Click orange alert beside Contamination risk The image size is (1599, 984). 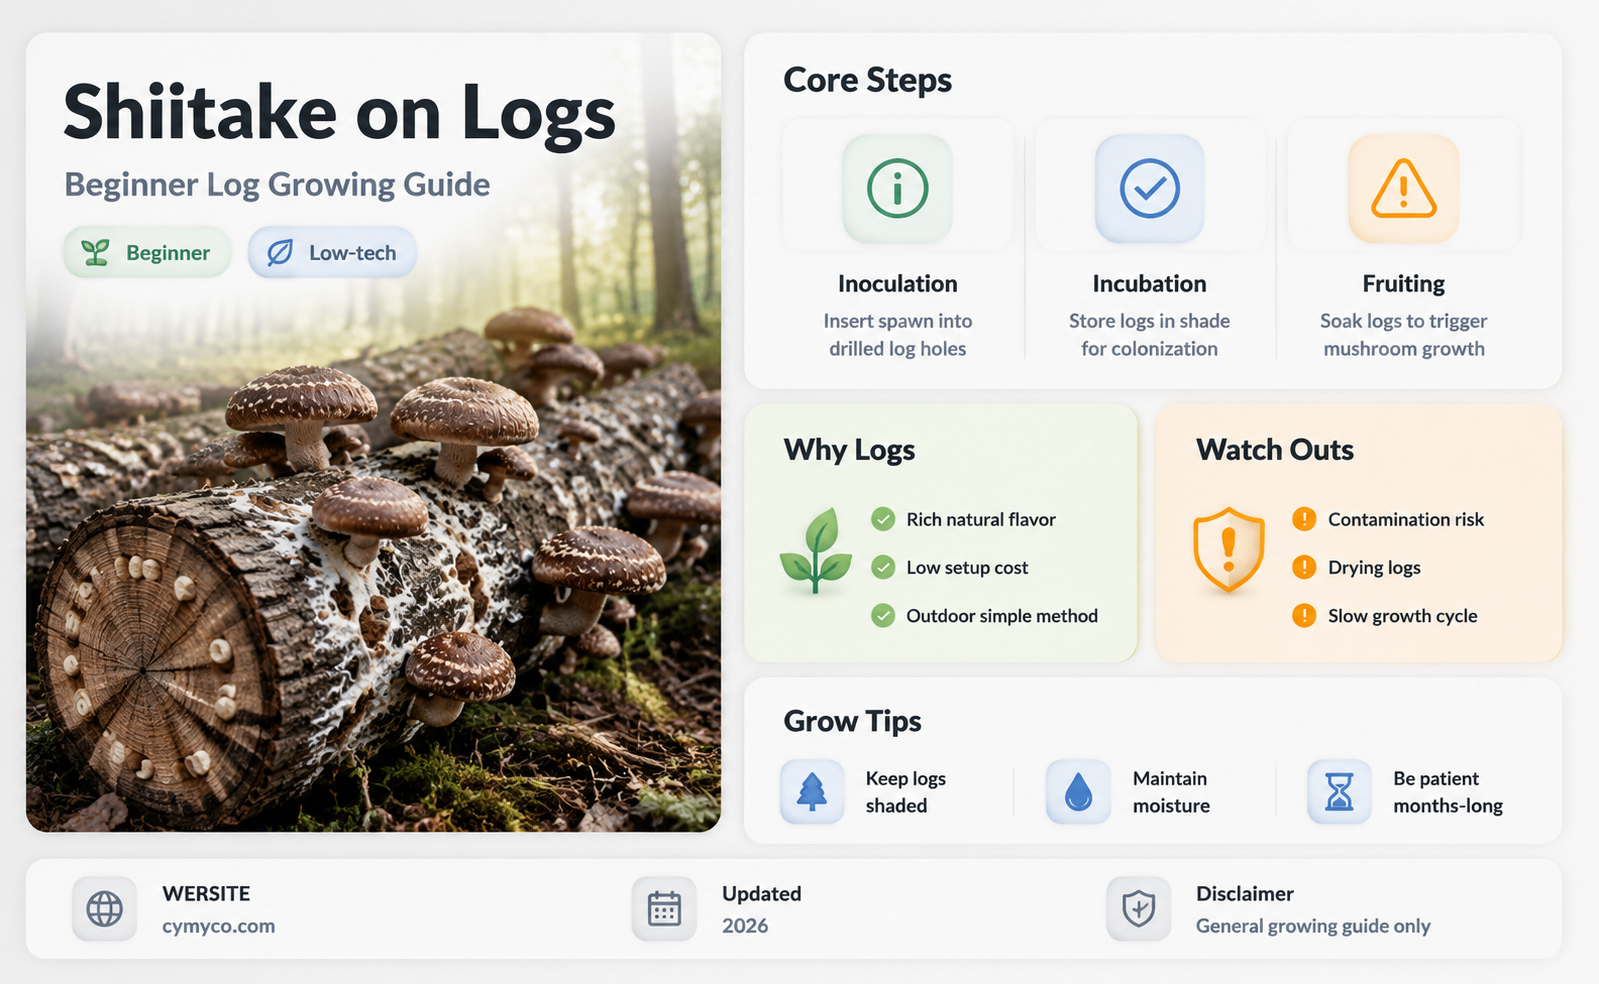1304,519
